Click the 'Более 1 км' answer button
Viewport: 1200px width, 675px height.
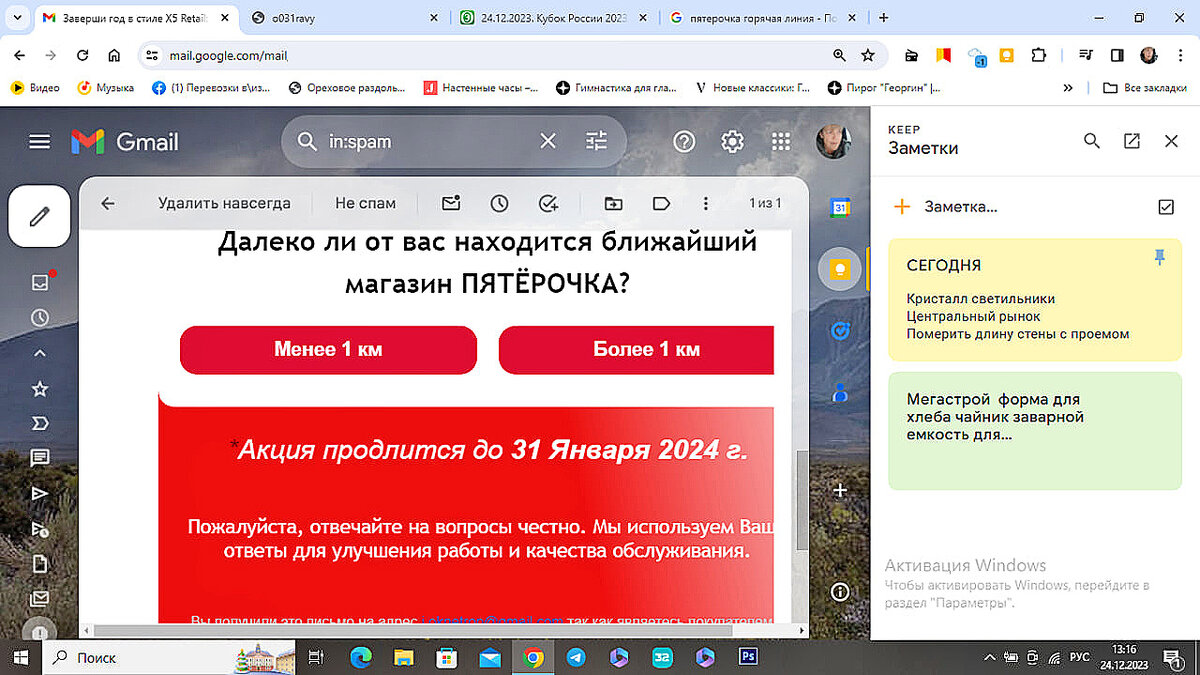pyautogui.click(x=637, y=350)
